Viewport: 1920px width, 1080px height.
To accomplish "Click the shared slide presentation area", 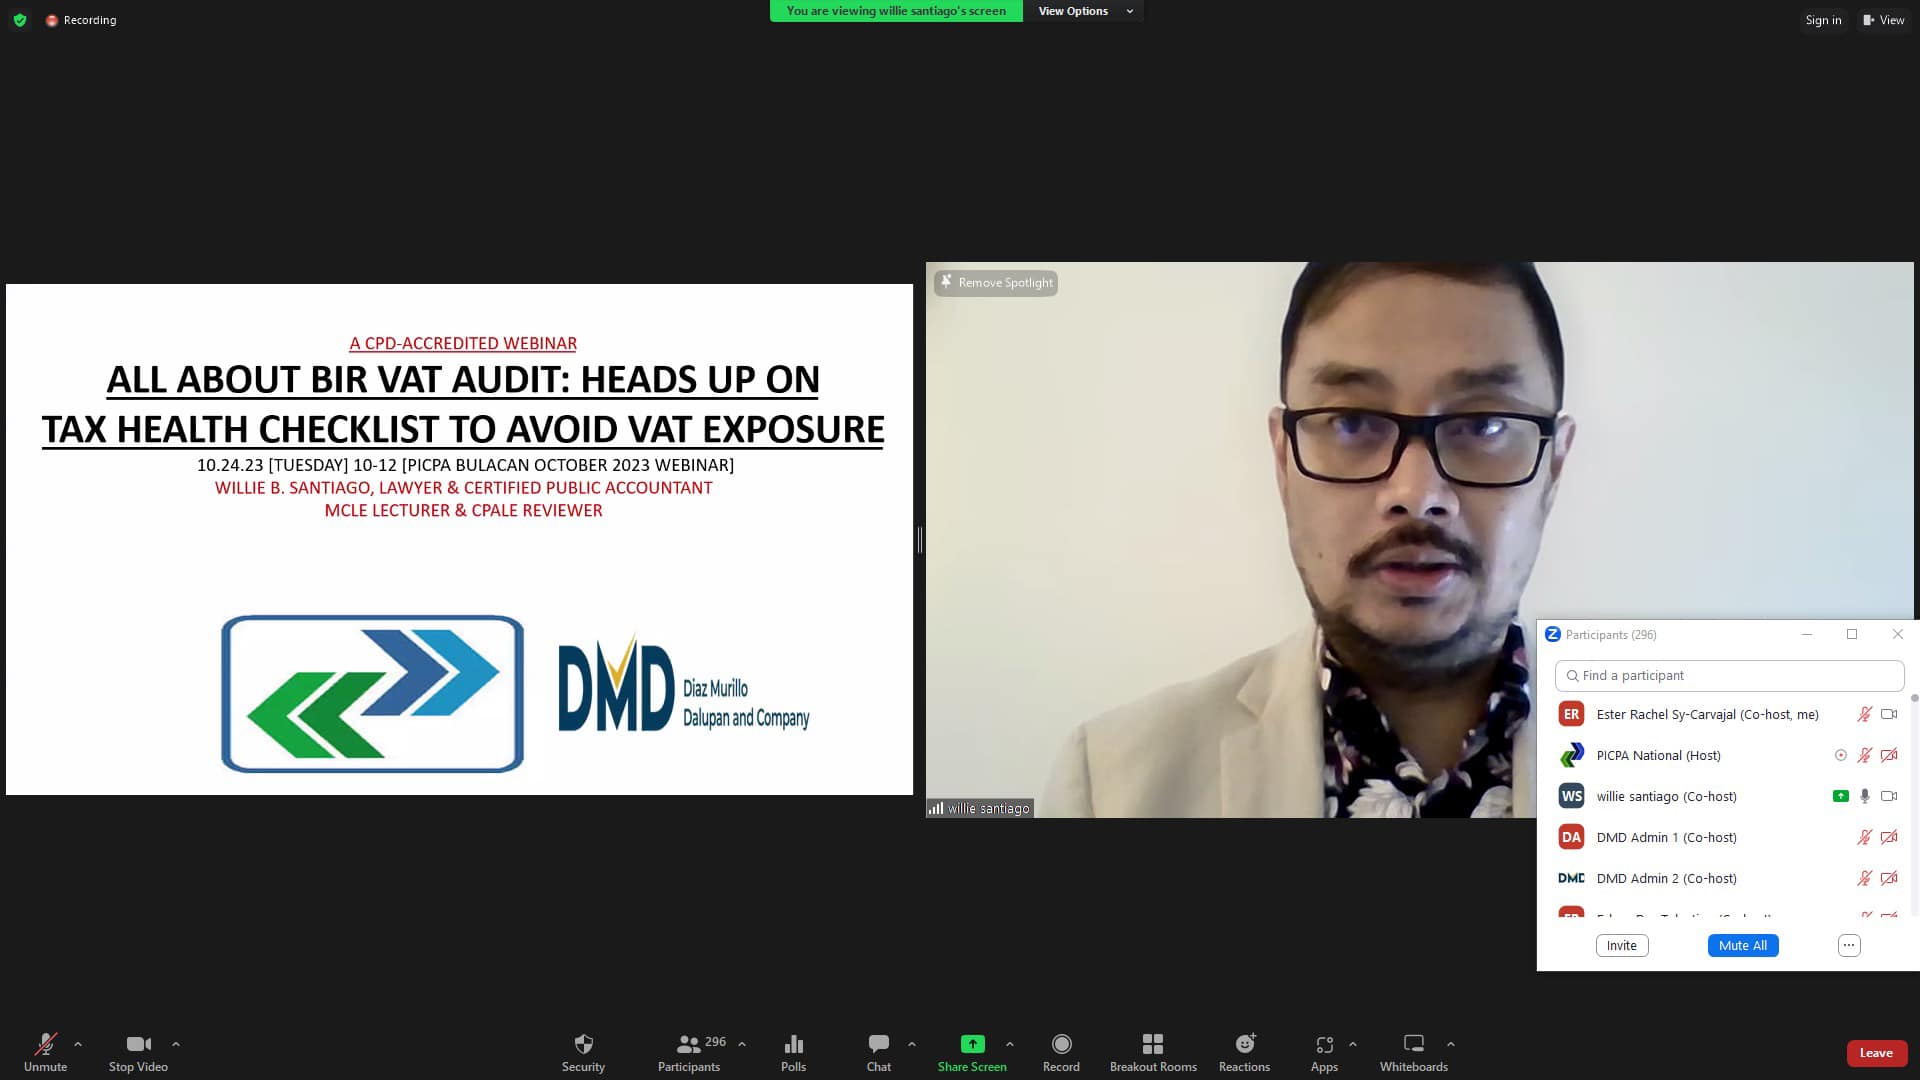I will (x=459, y=540).
